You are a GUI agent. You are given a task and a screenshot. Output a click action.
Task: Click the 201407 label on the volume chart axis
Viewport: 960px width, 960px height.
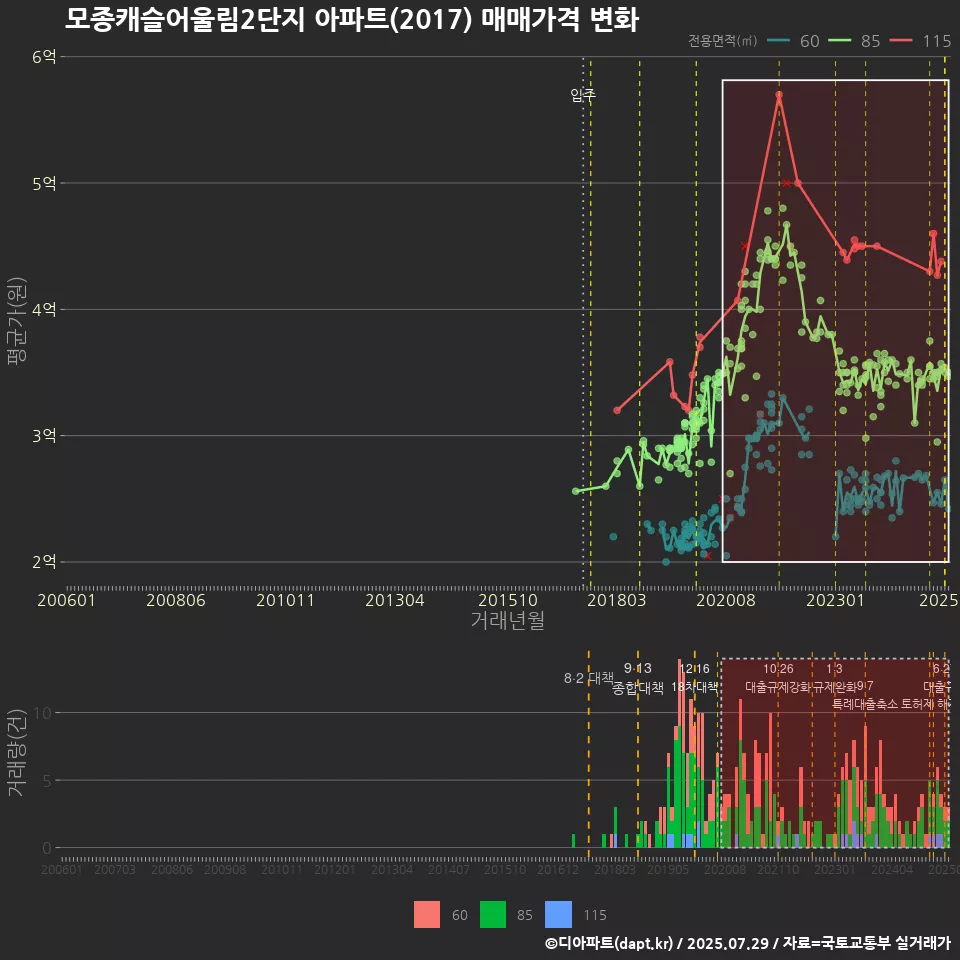448,869
